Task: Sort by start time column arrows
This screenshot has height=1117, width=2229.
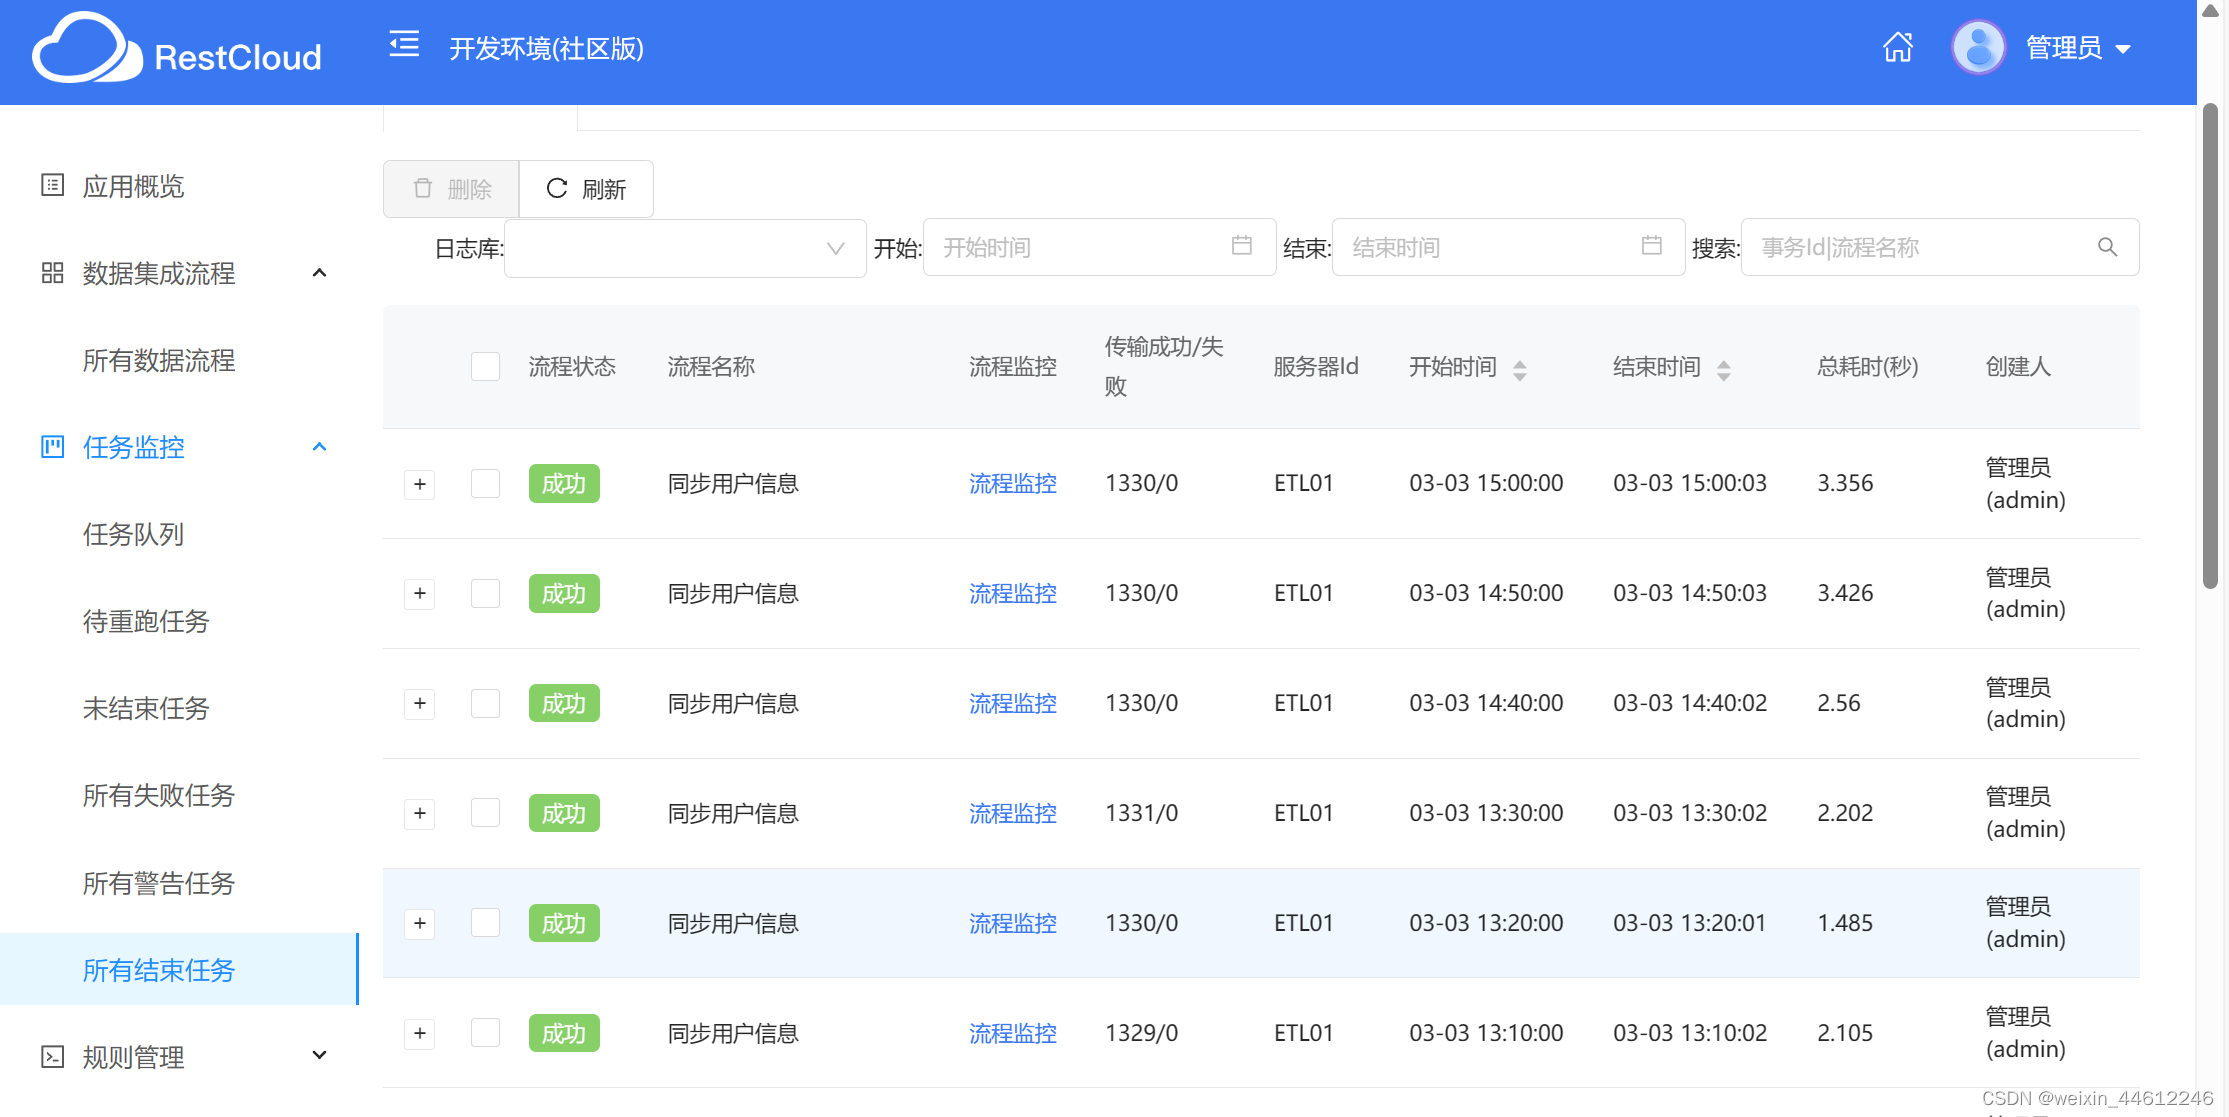Action: 1519,370
